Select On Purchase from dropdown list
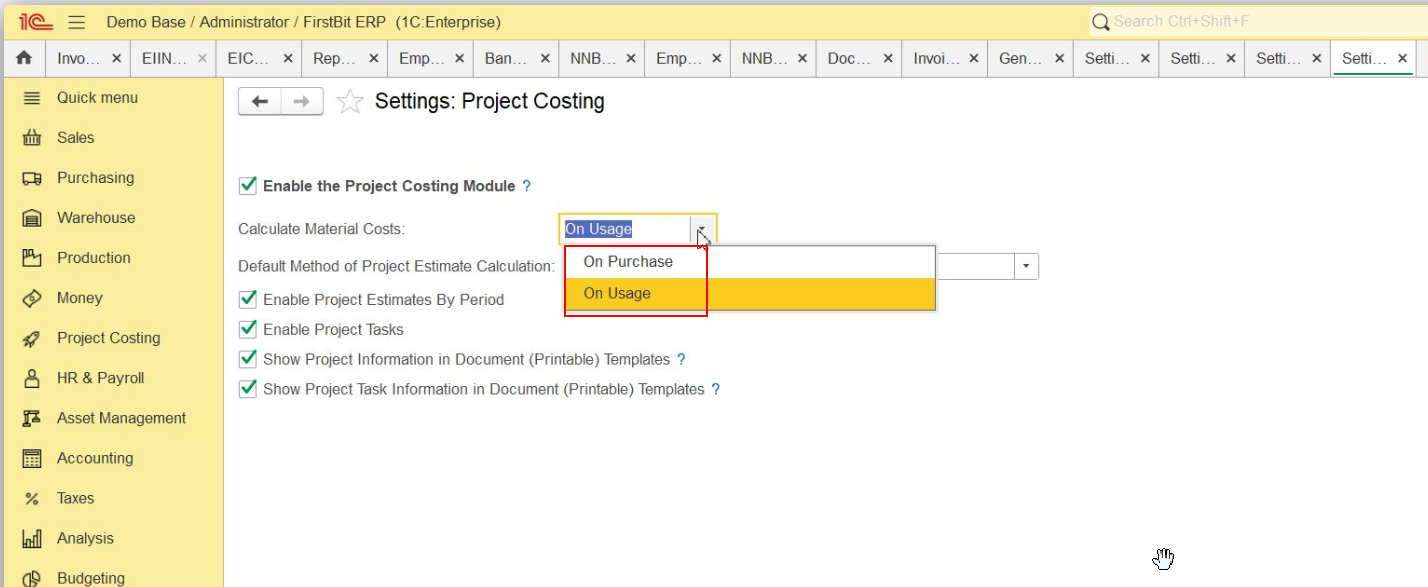Screen dimensions: 1428x587 point(628,262)
